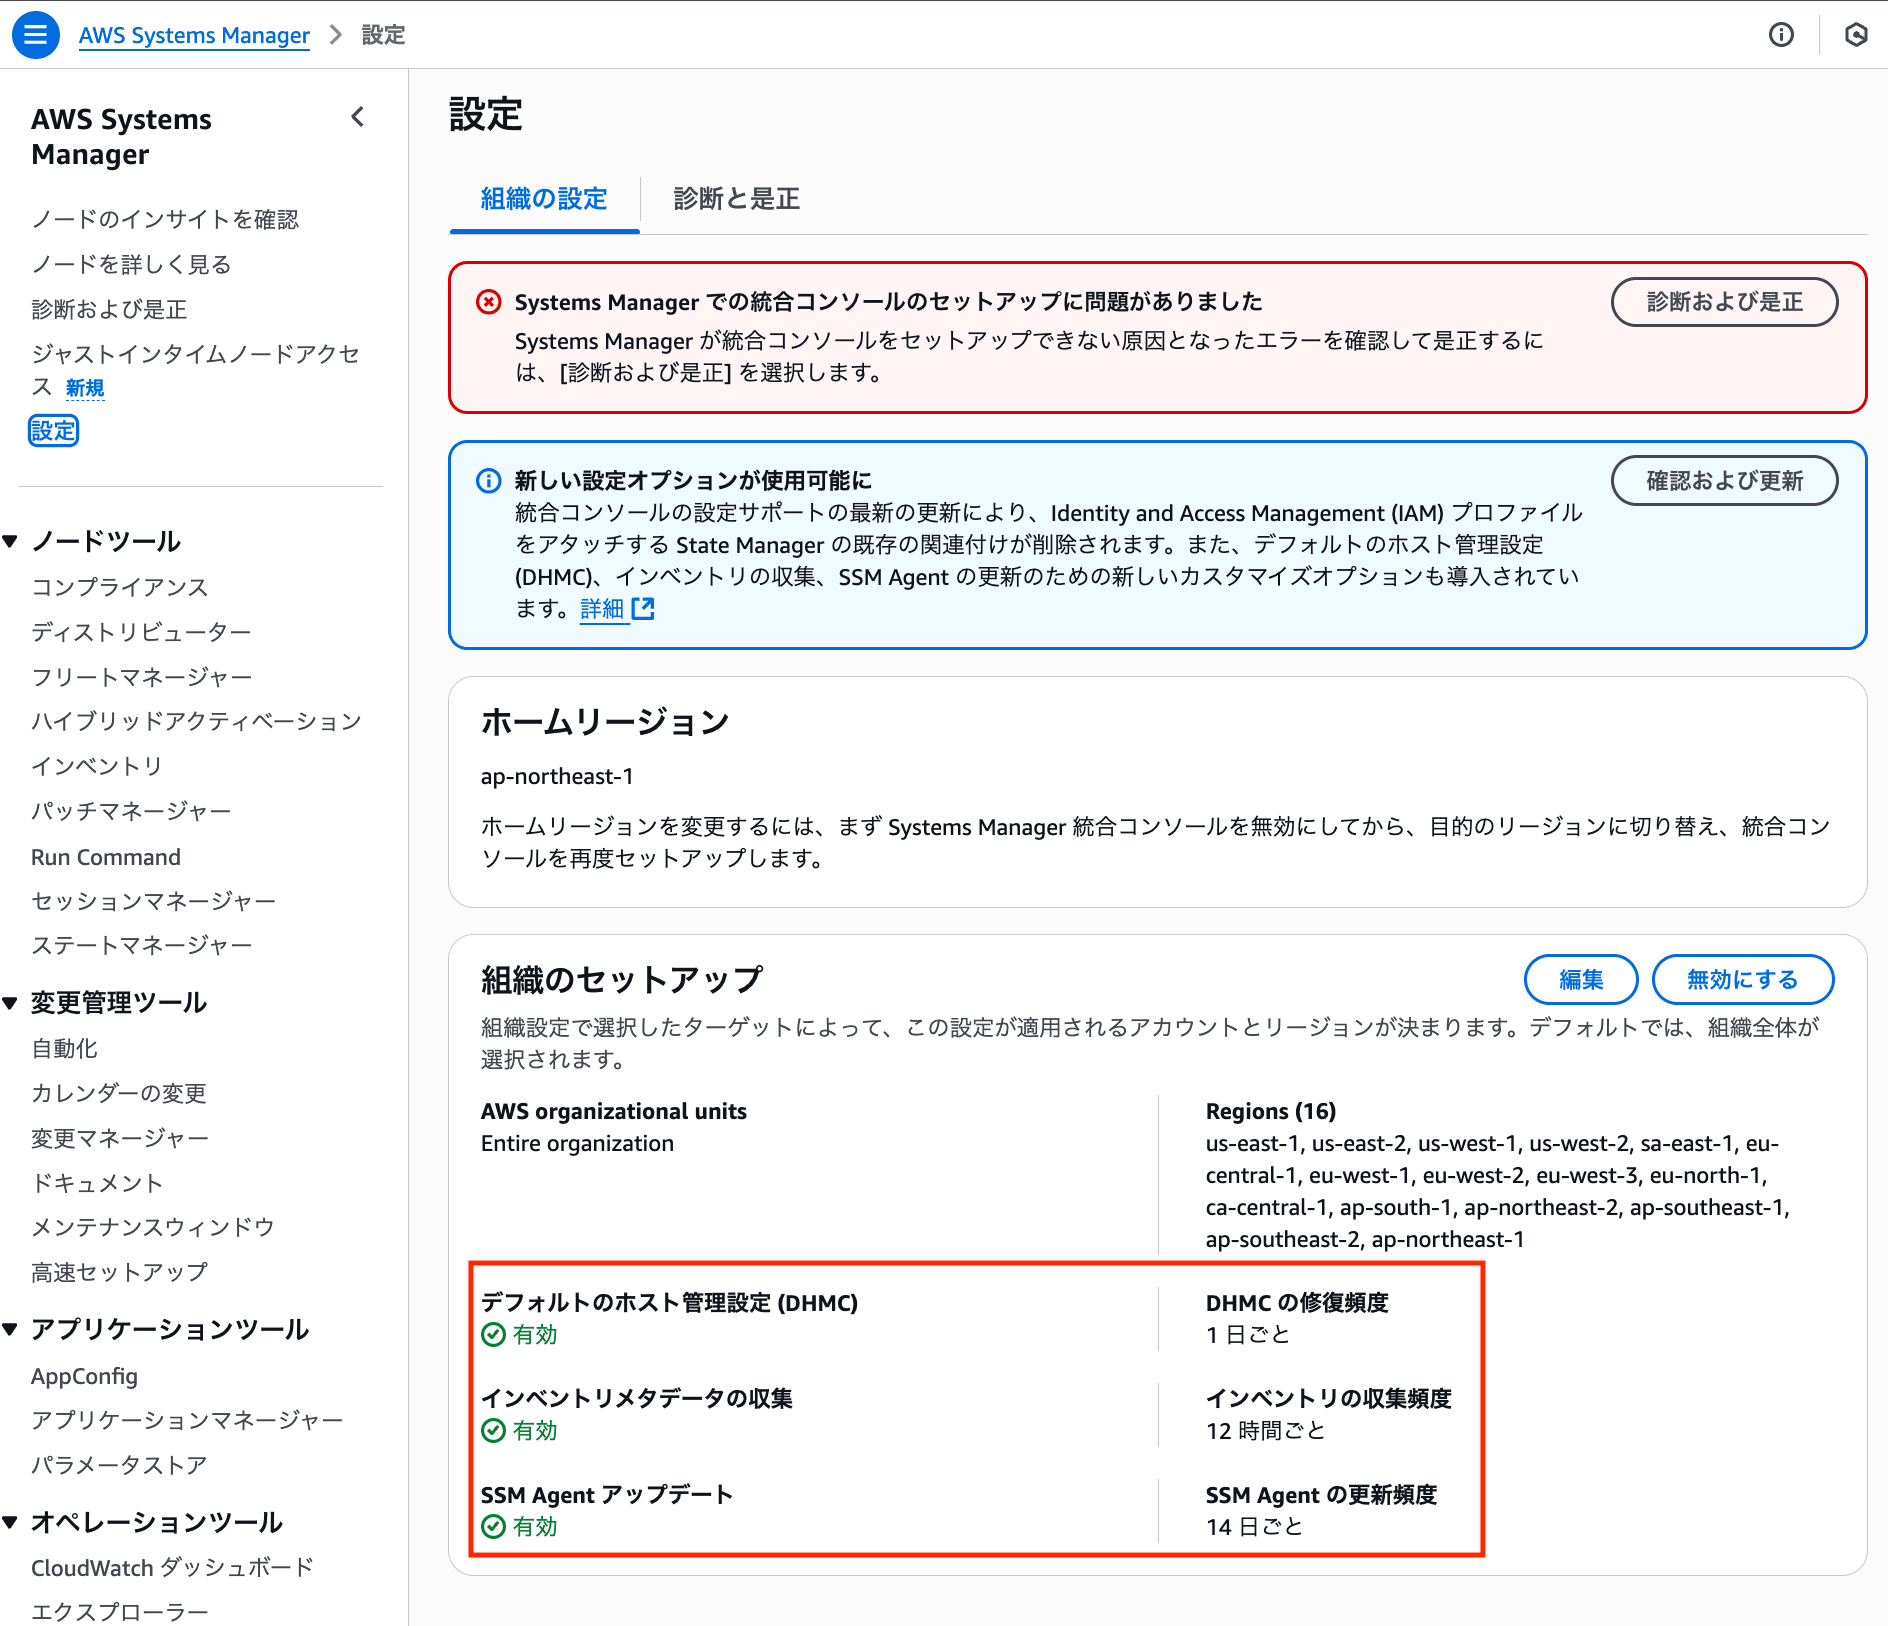Collapse the オペレーションツール section
Viewport: 1888px width, 1626px height.
11,1523
